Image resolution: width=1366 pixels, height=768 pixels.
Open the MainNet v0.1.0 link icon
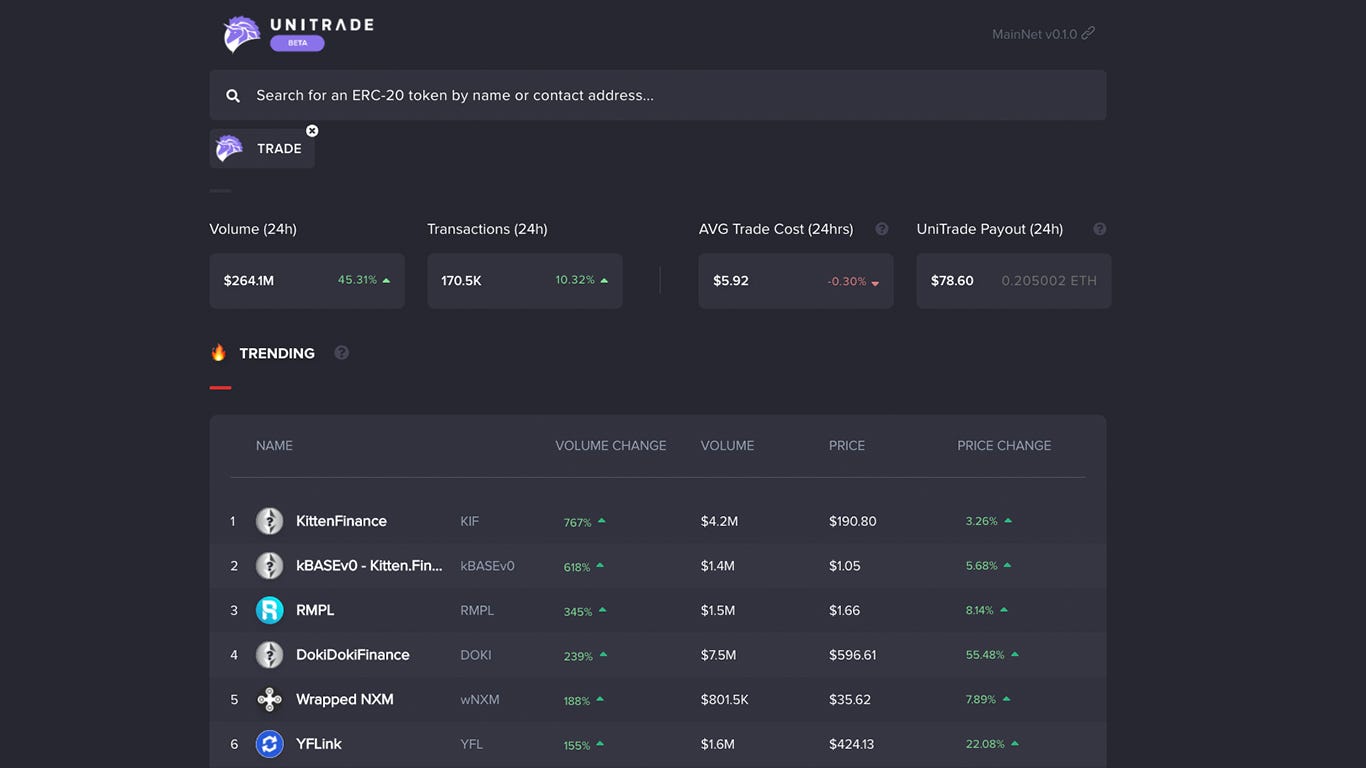coord(1088,33)
